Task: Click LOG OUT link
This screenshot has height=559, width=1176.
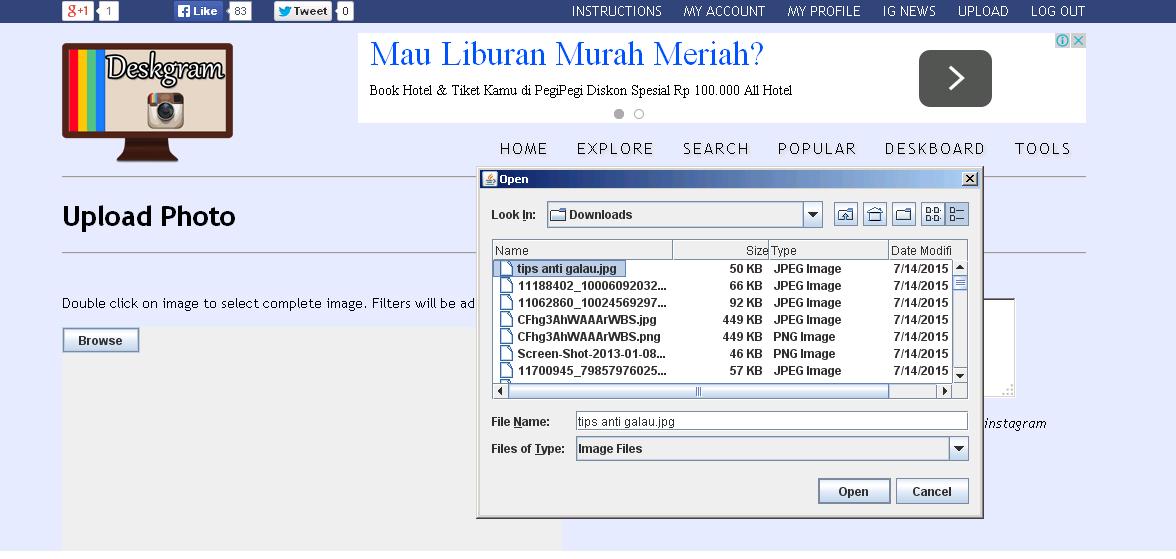Action: point(1058,11)
